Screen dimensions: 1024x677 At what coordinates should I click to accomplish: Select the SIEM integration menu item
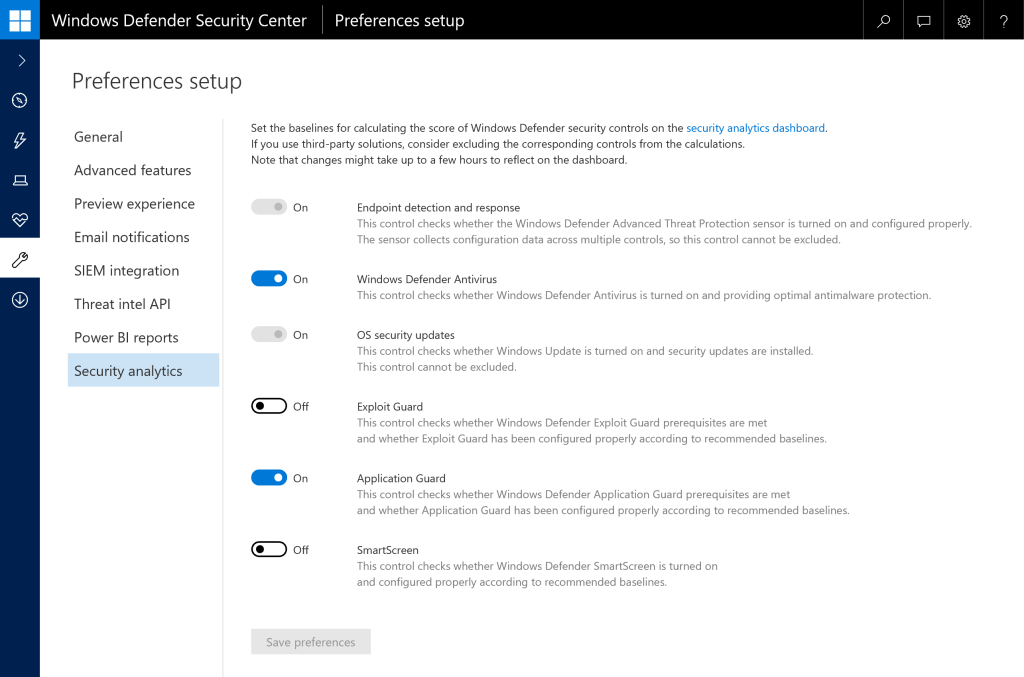(127, 271)
